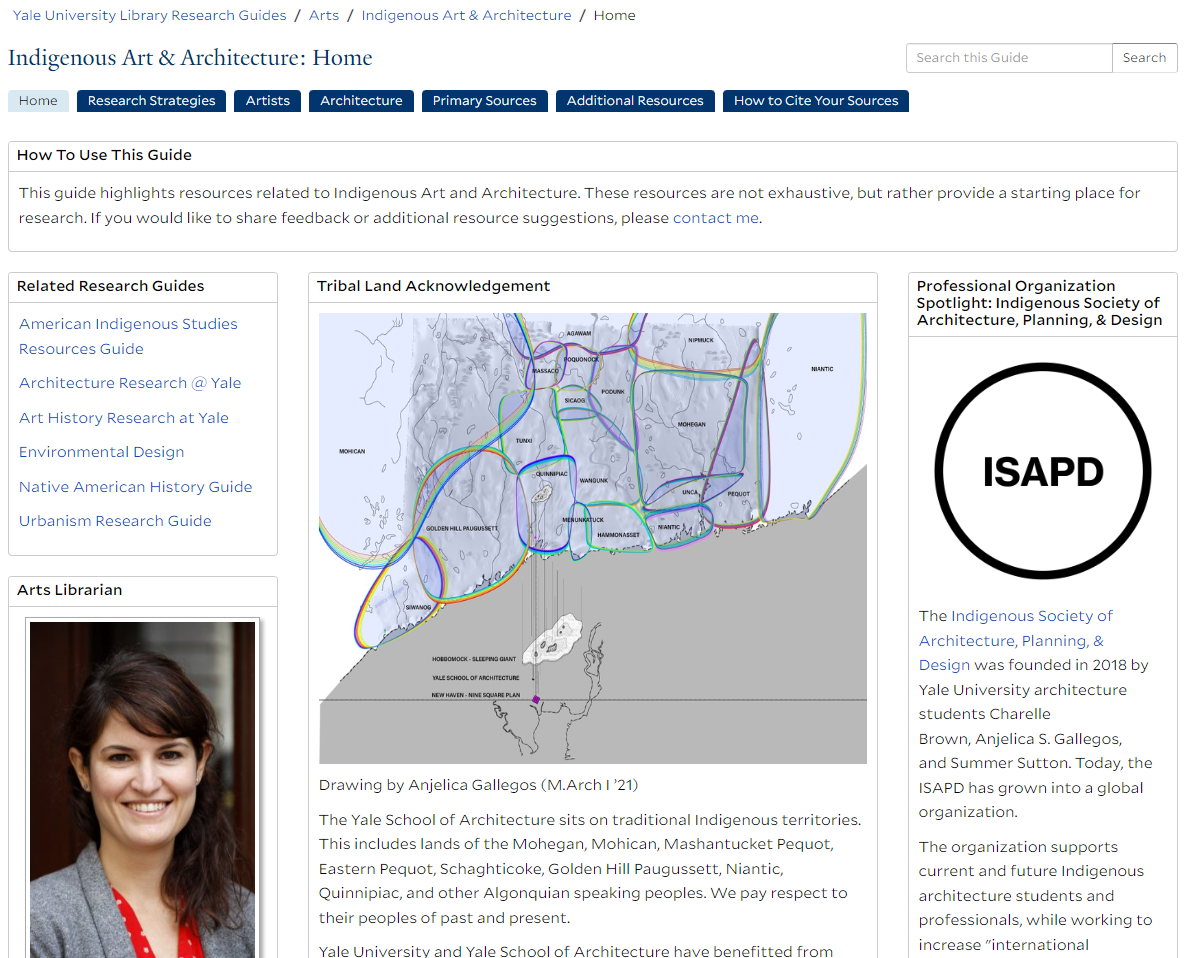The height and width of the screenshot is (958, 1187).
Task: Click the Related Research Guides heading
Action: click(x=111, y=286)
